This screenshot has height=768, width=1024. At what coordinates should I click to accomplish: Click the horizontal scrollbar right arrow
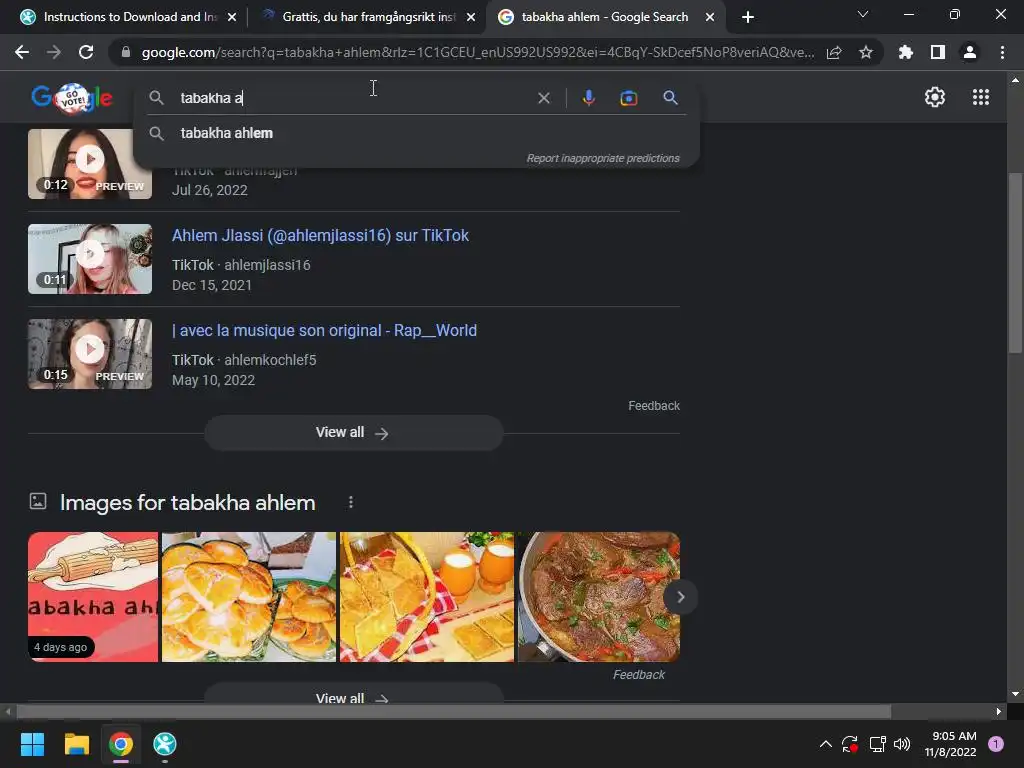click(x=999, y=711)
